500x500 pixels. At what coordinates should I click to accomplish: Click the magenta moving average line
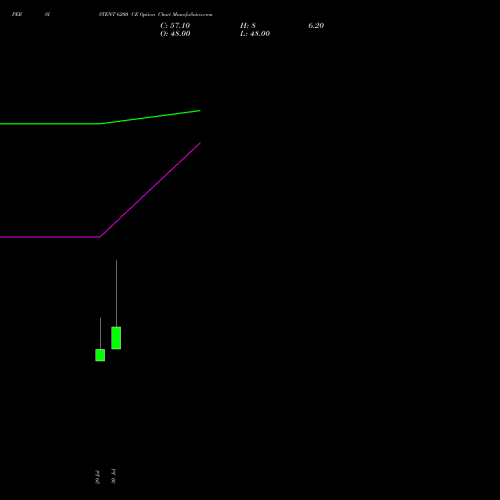pos(100,237)
